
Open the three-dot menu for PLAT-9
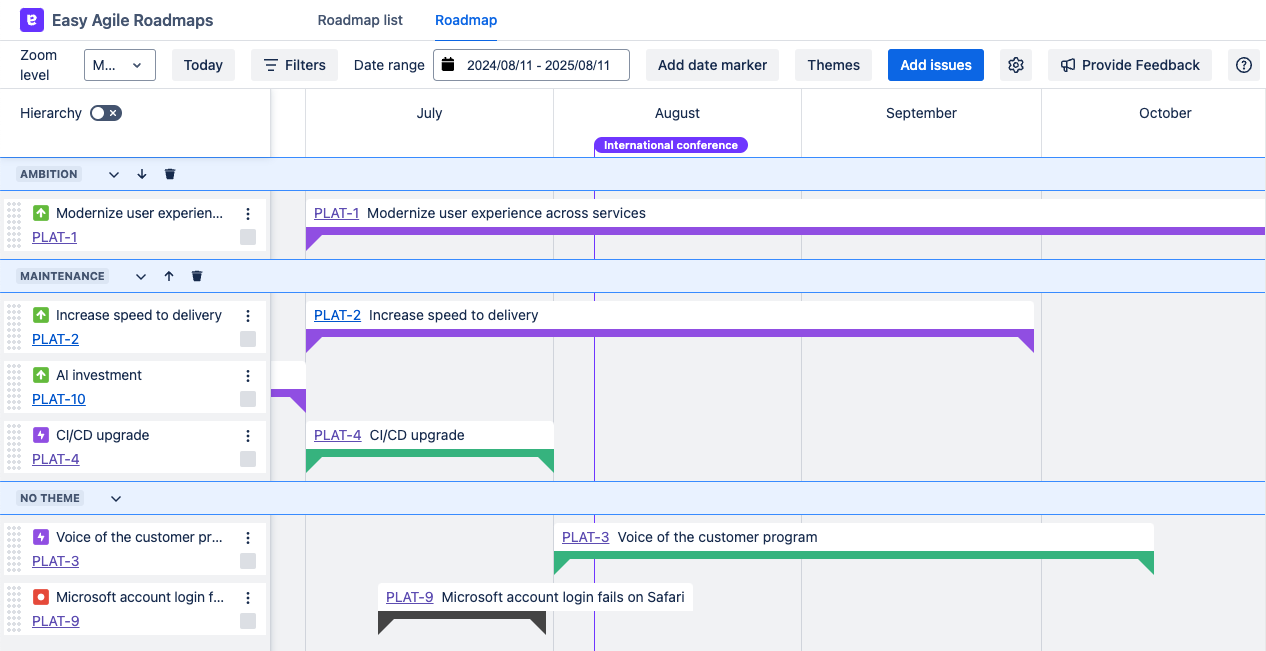(248, 597)
